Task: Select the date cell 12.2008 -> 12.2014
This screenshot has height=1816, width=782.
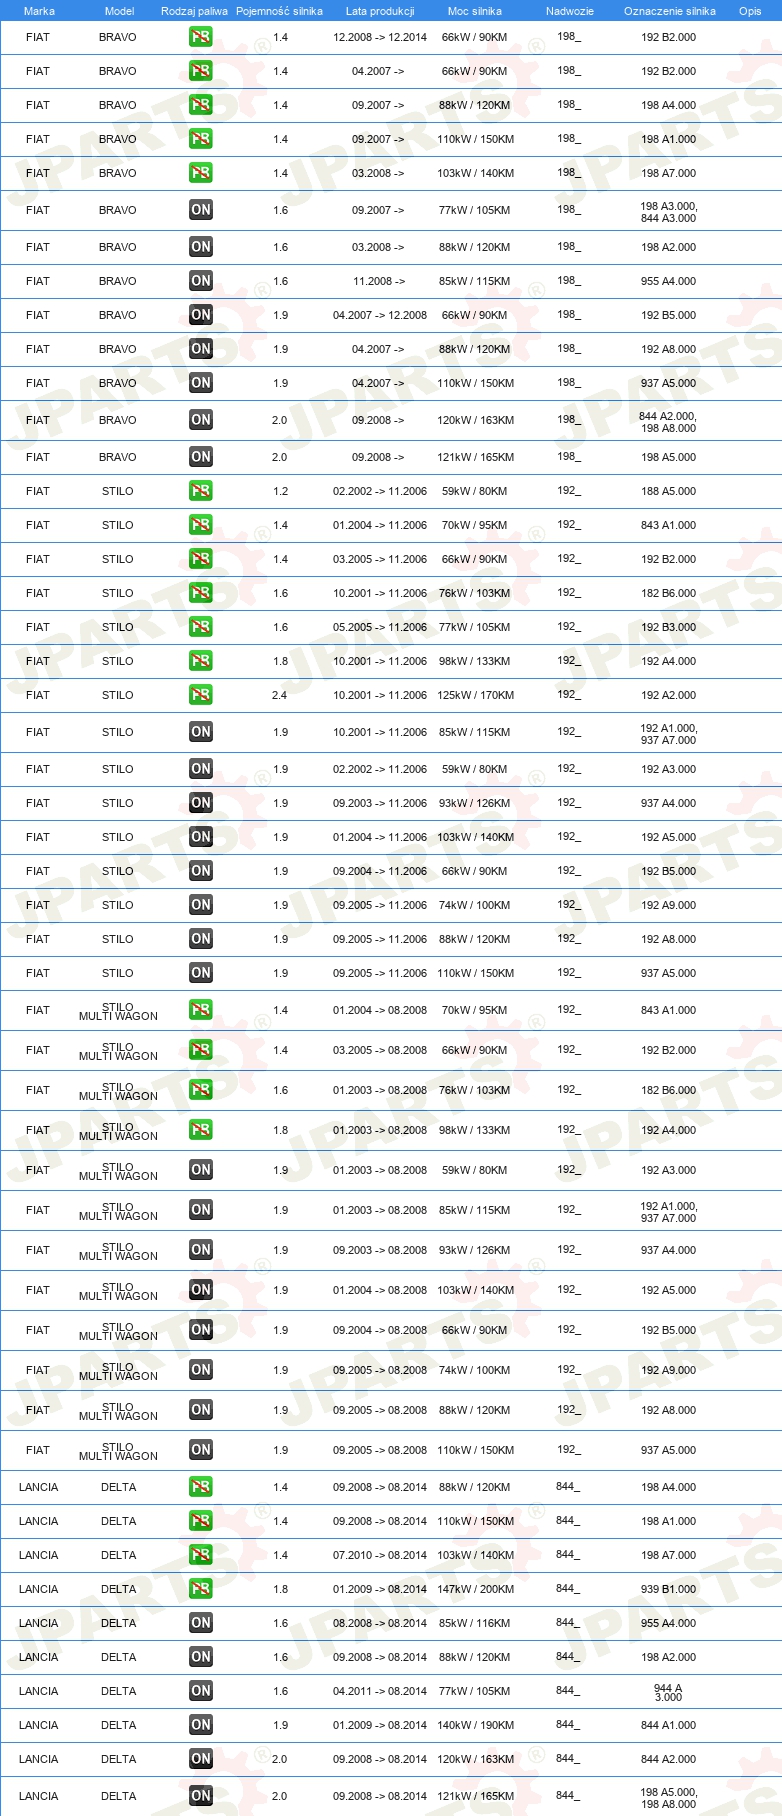Action: [x=380, y=37]
